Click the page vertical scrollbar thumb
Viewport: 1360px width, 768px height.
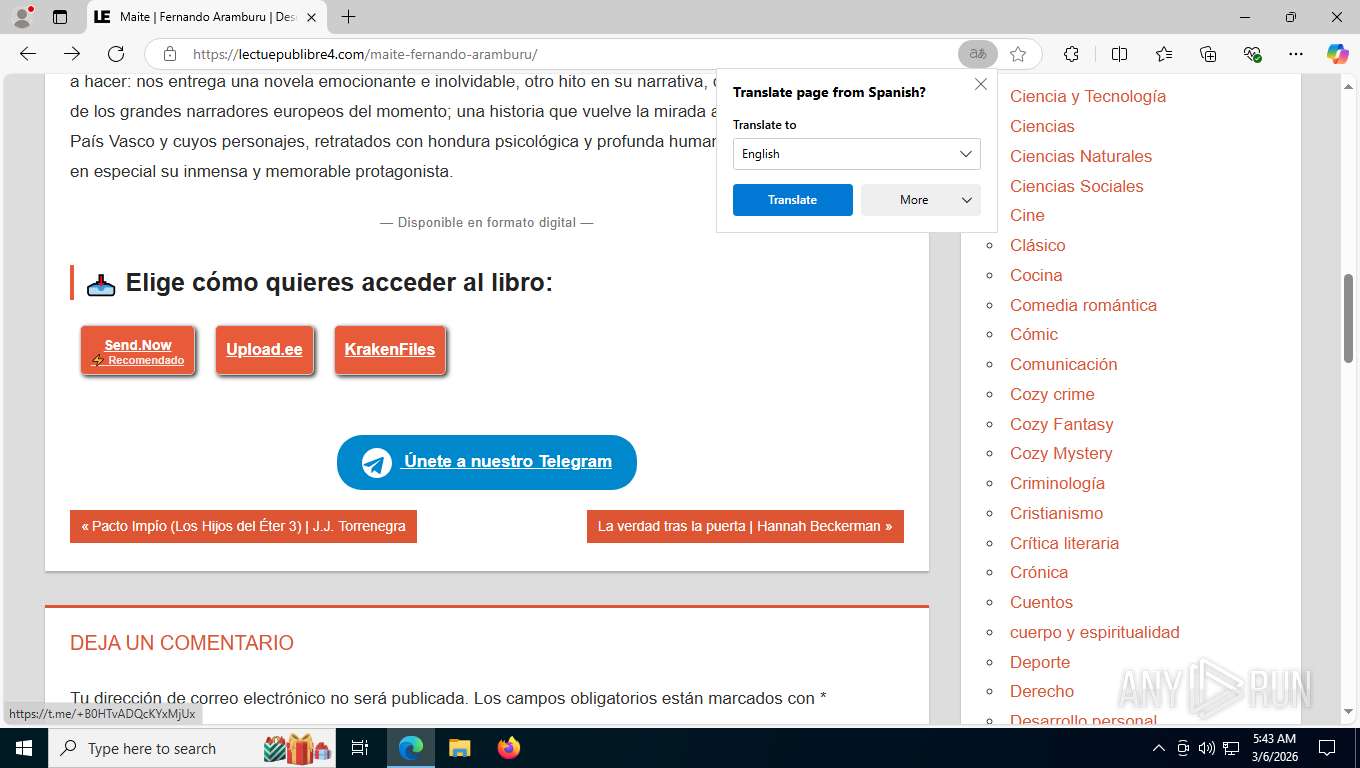pos(1348,318)
